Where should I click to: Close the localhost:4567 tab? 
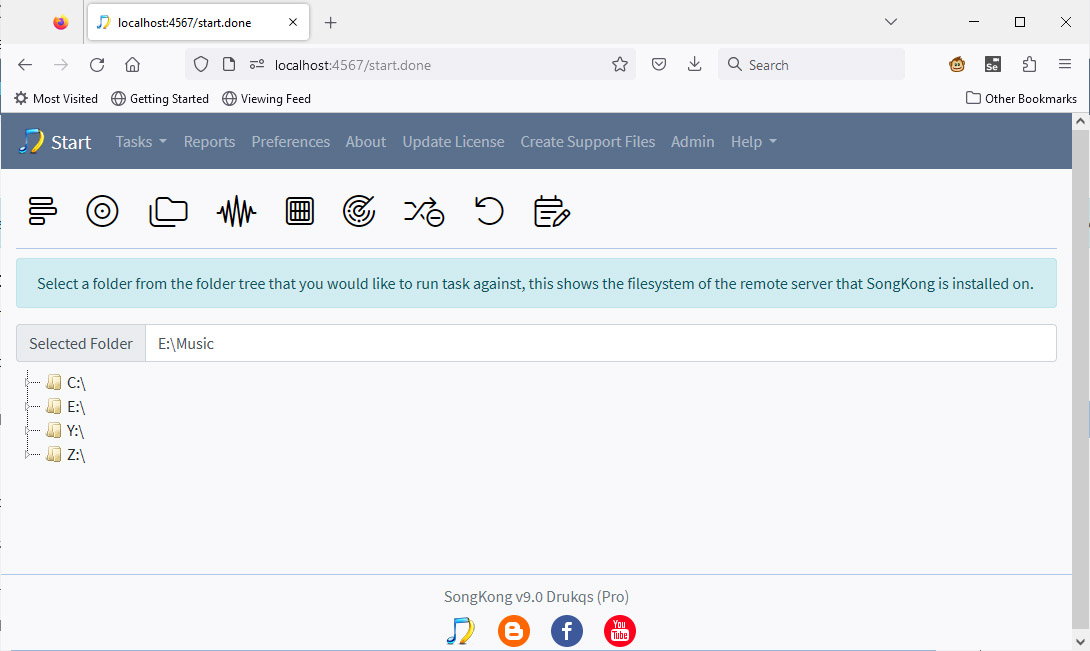[x=293, y=22]
